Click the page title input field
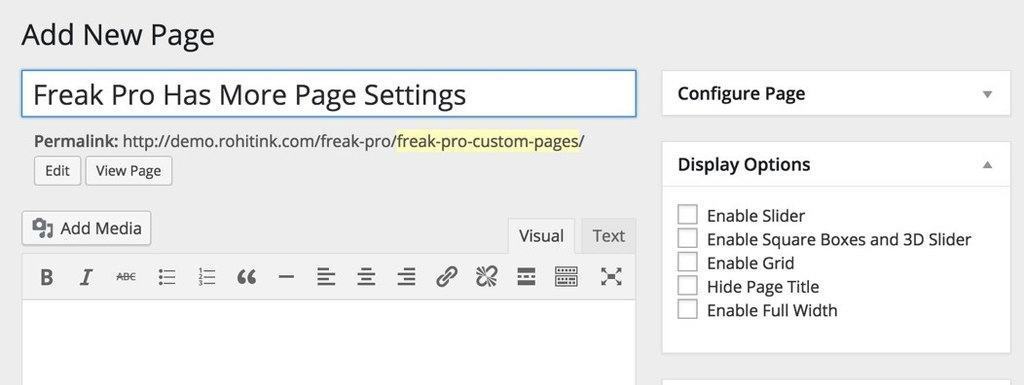Viewport: 1024px width, 385px height. click(328, 94)
